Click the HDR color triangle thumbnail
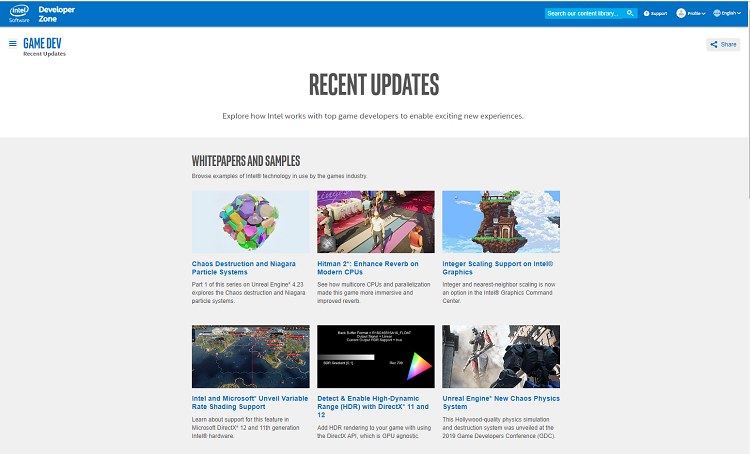Image resolution: width=750 pixels, height=454 pixels. point(376,356)
